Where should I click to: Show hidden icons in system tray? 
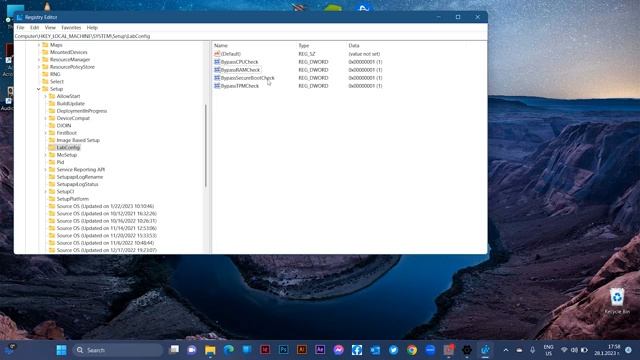click(506, 350)
